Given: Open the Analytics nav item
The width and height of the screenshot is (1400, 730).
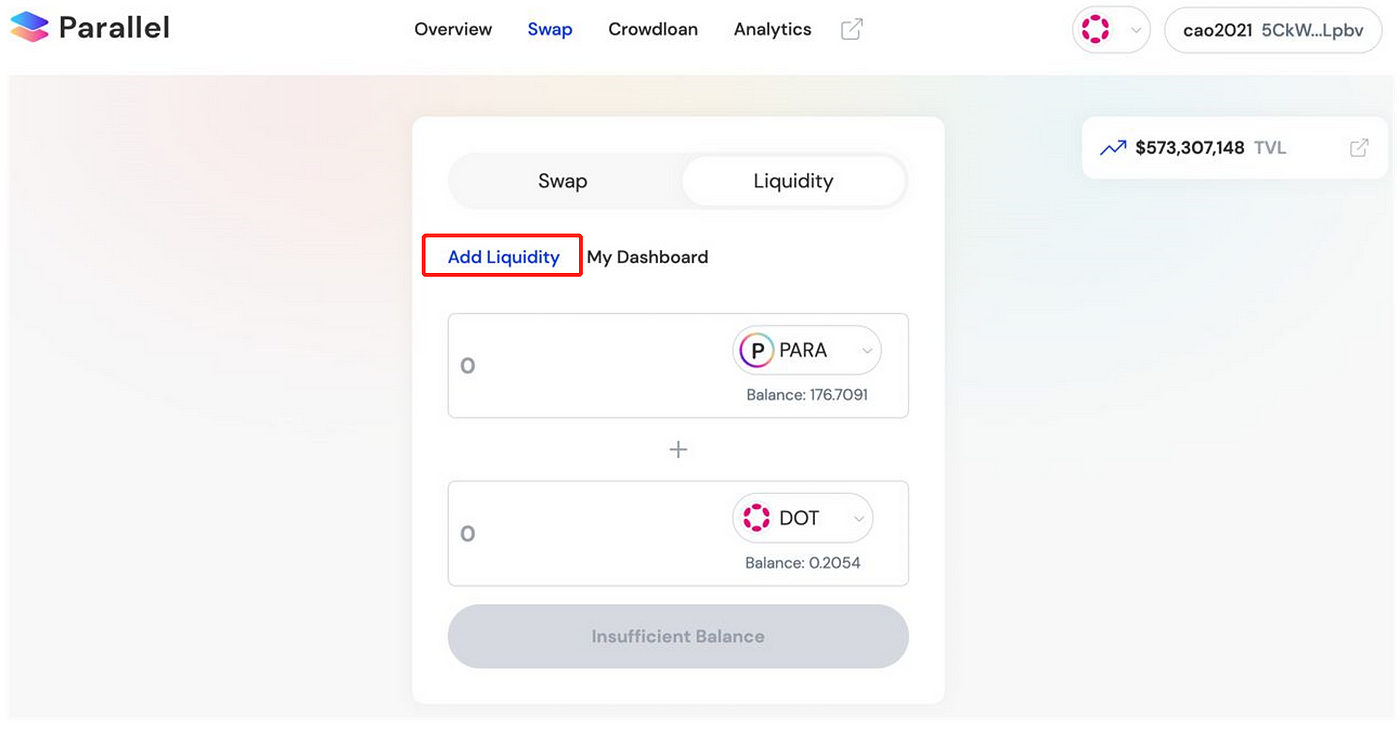Looking at the screenshot, I should coord(772,30).
